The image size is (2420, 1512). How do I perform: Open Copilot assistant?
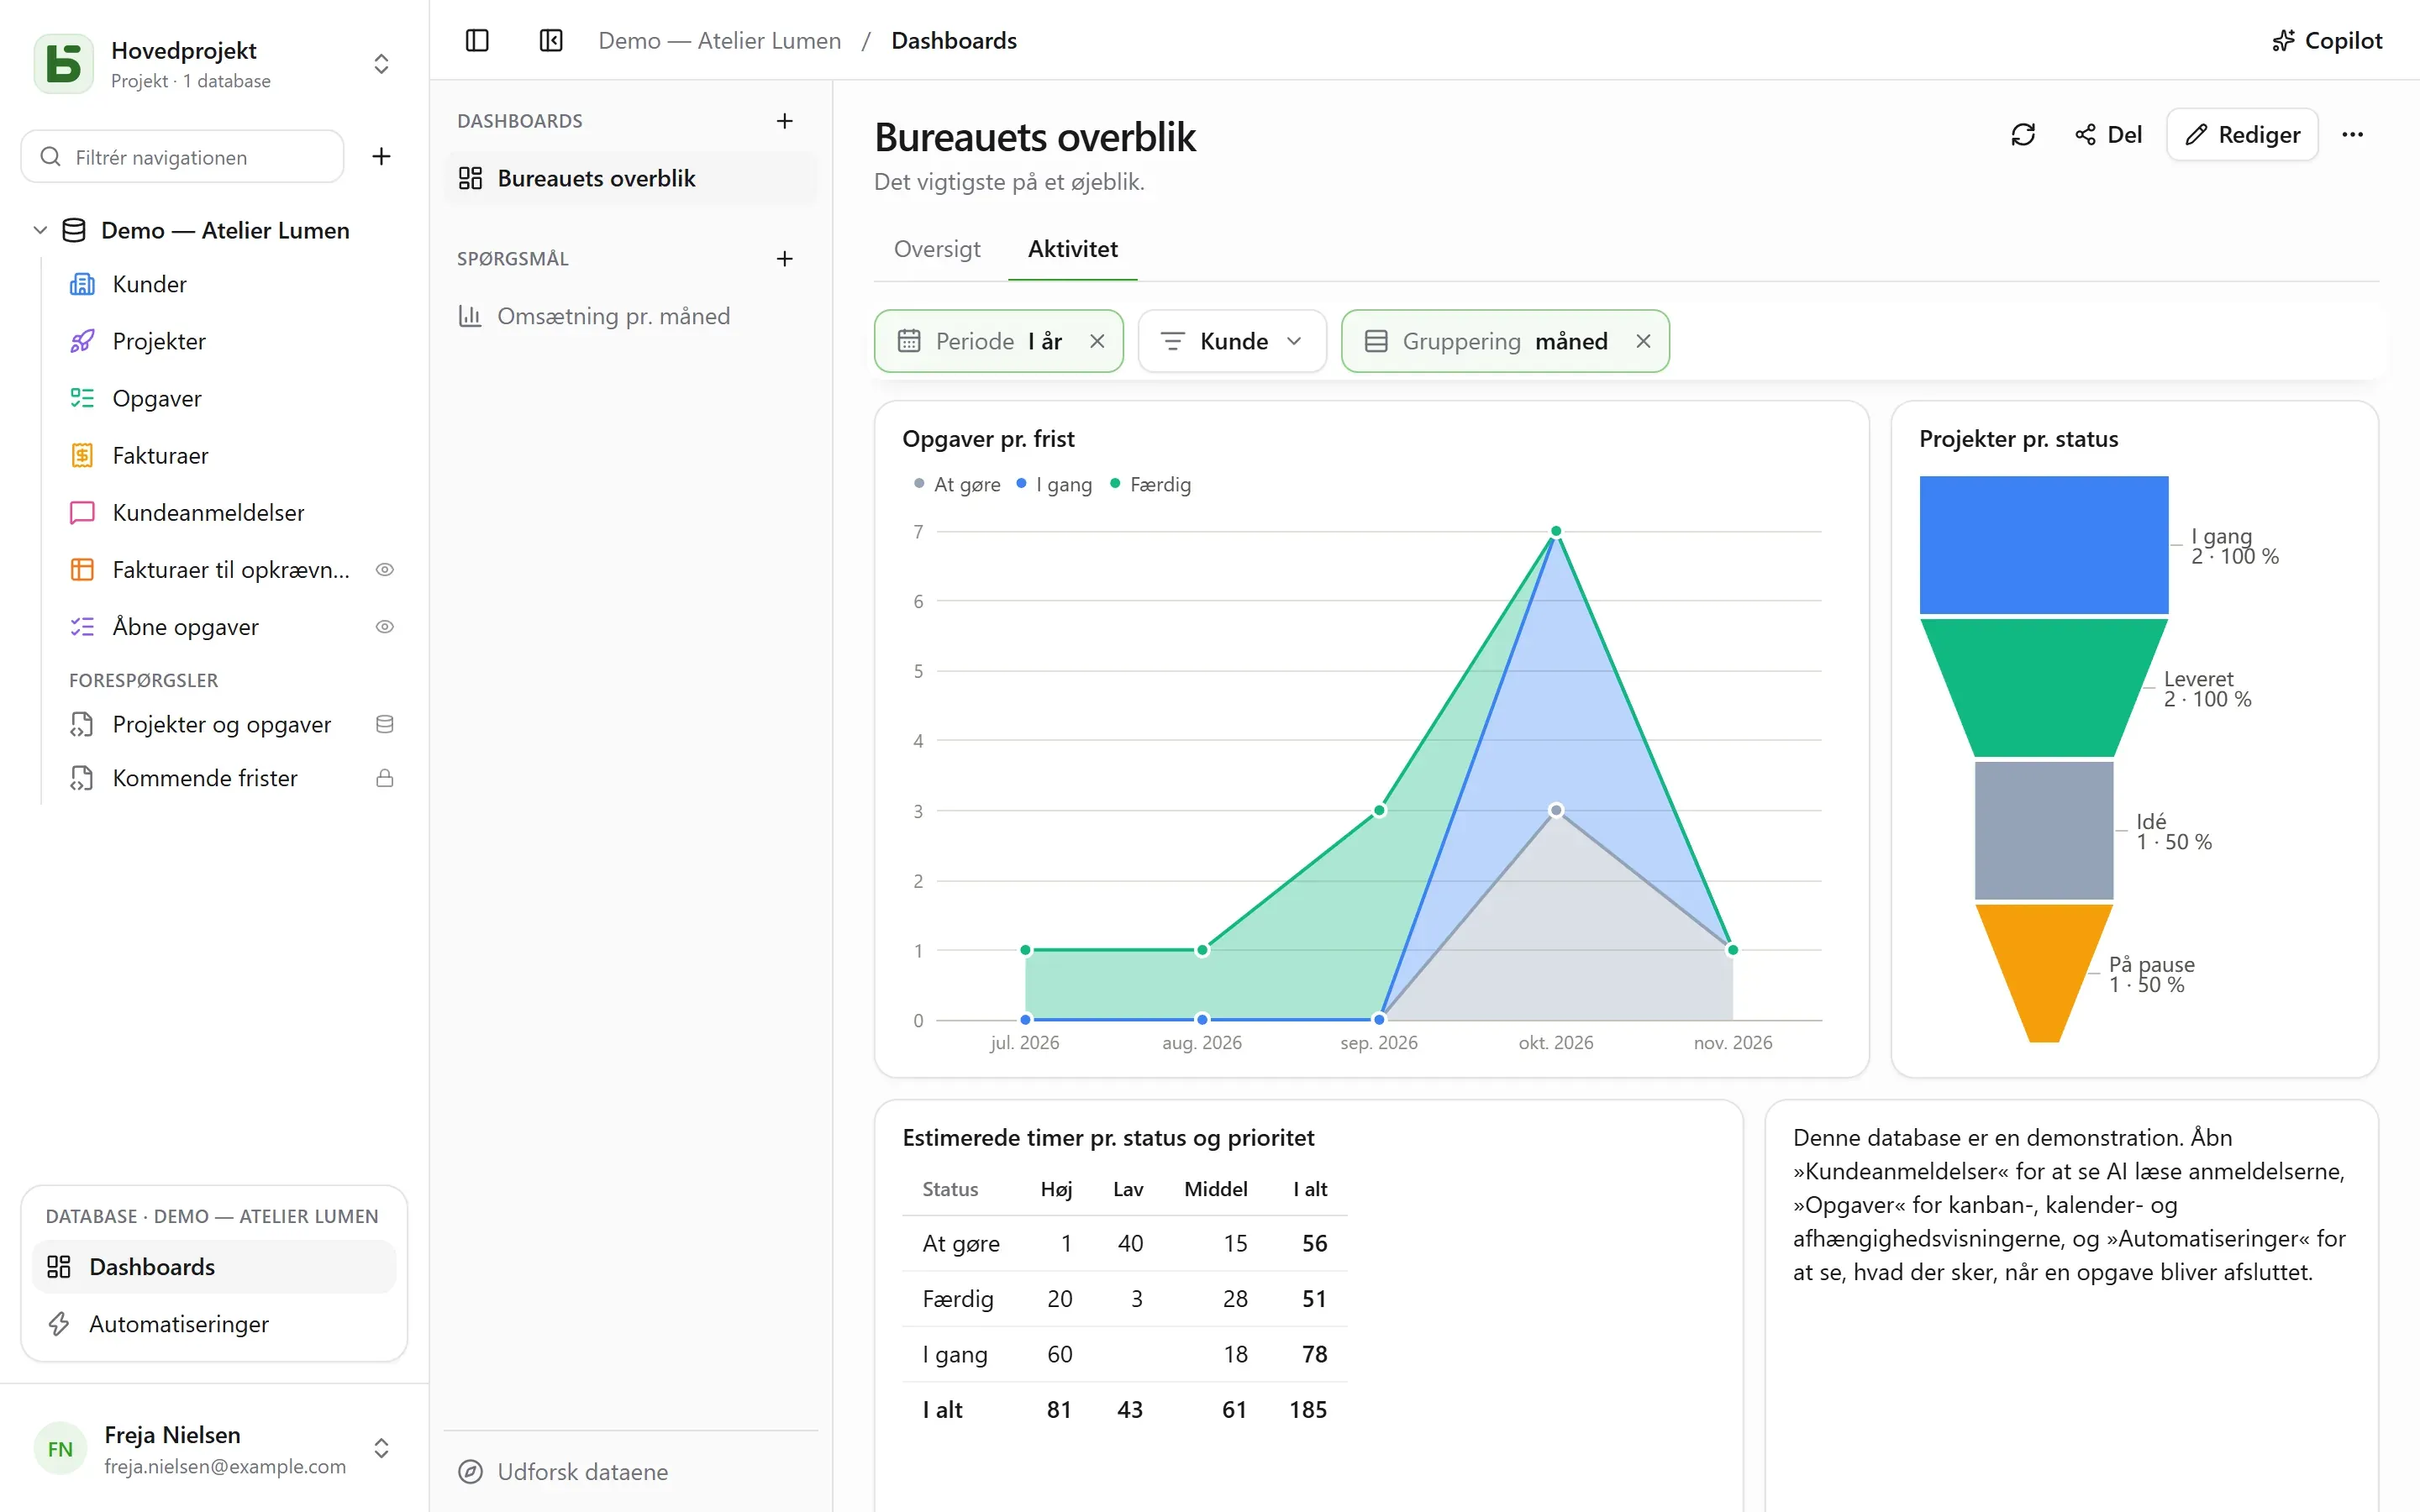[x=2326, y=40]
